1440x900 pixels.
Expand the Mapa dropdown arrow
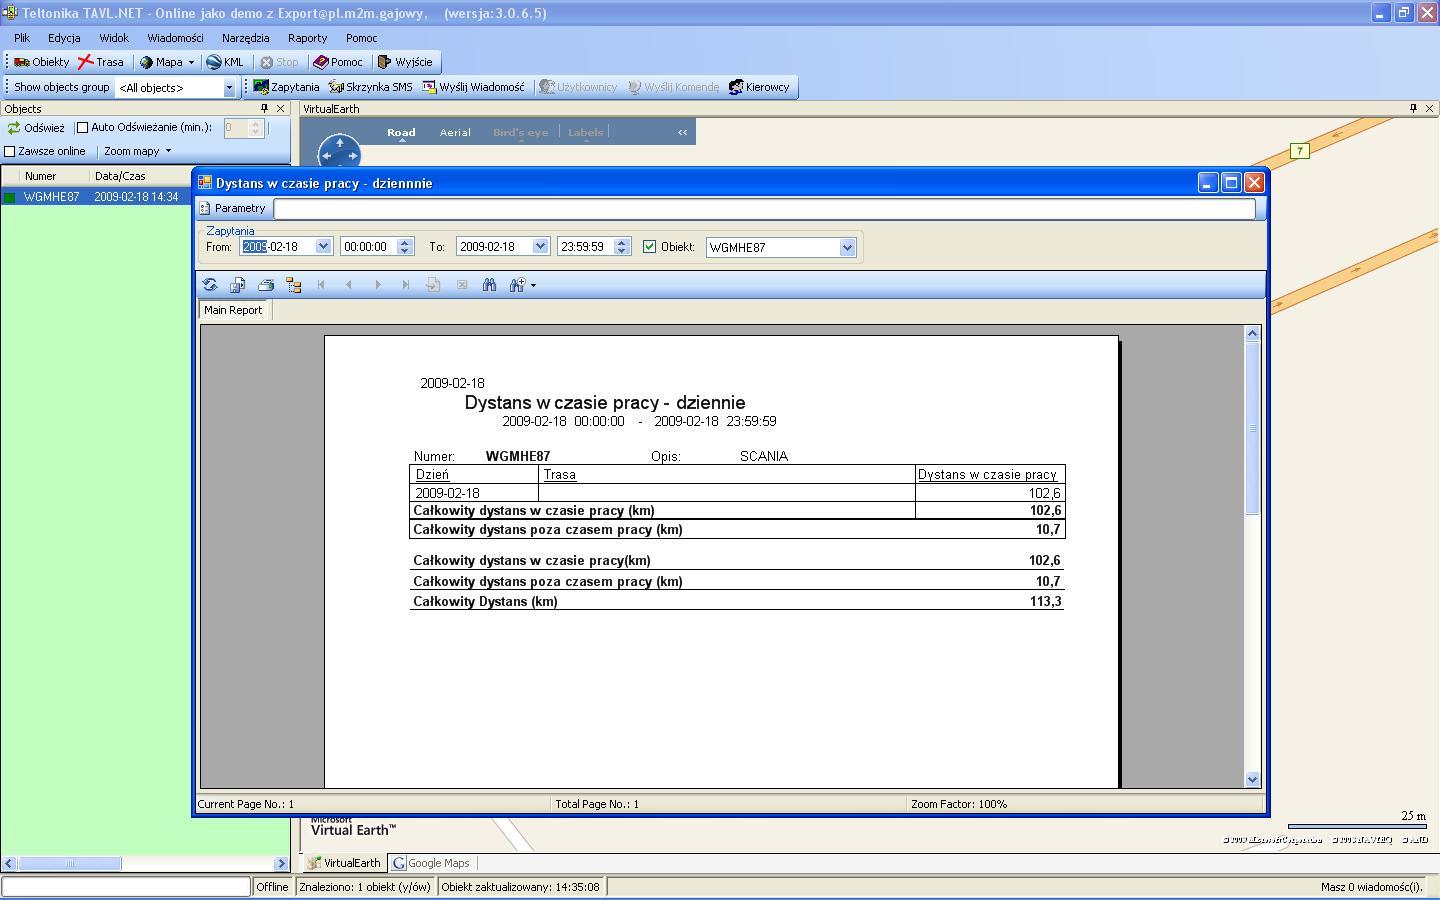pyautogui.click(x=191, y=62)
